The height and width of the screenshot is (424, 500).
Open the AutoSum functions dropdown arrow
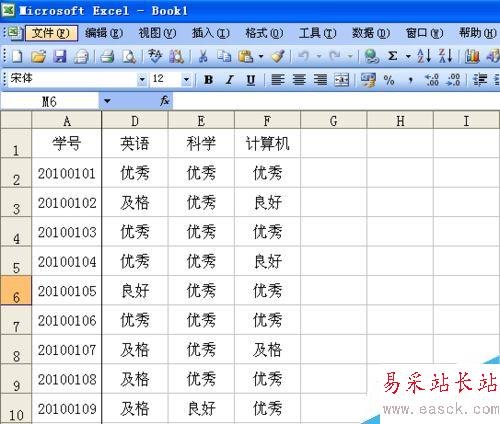(408, 57)
